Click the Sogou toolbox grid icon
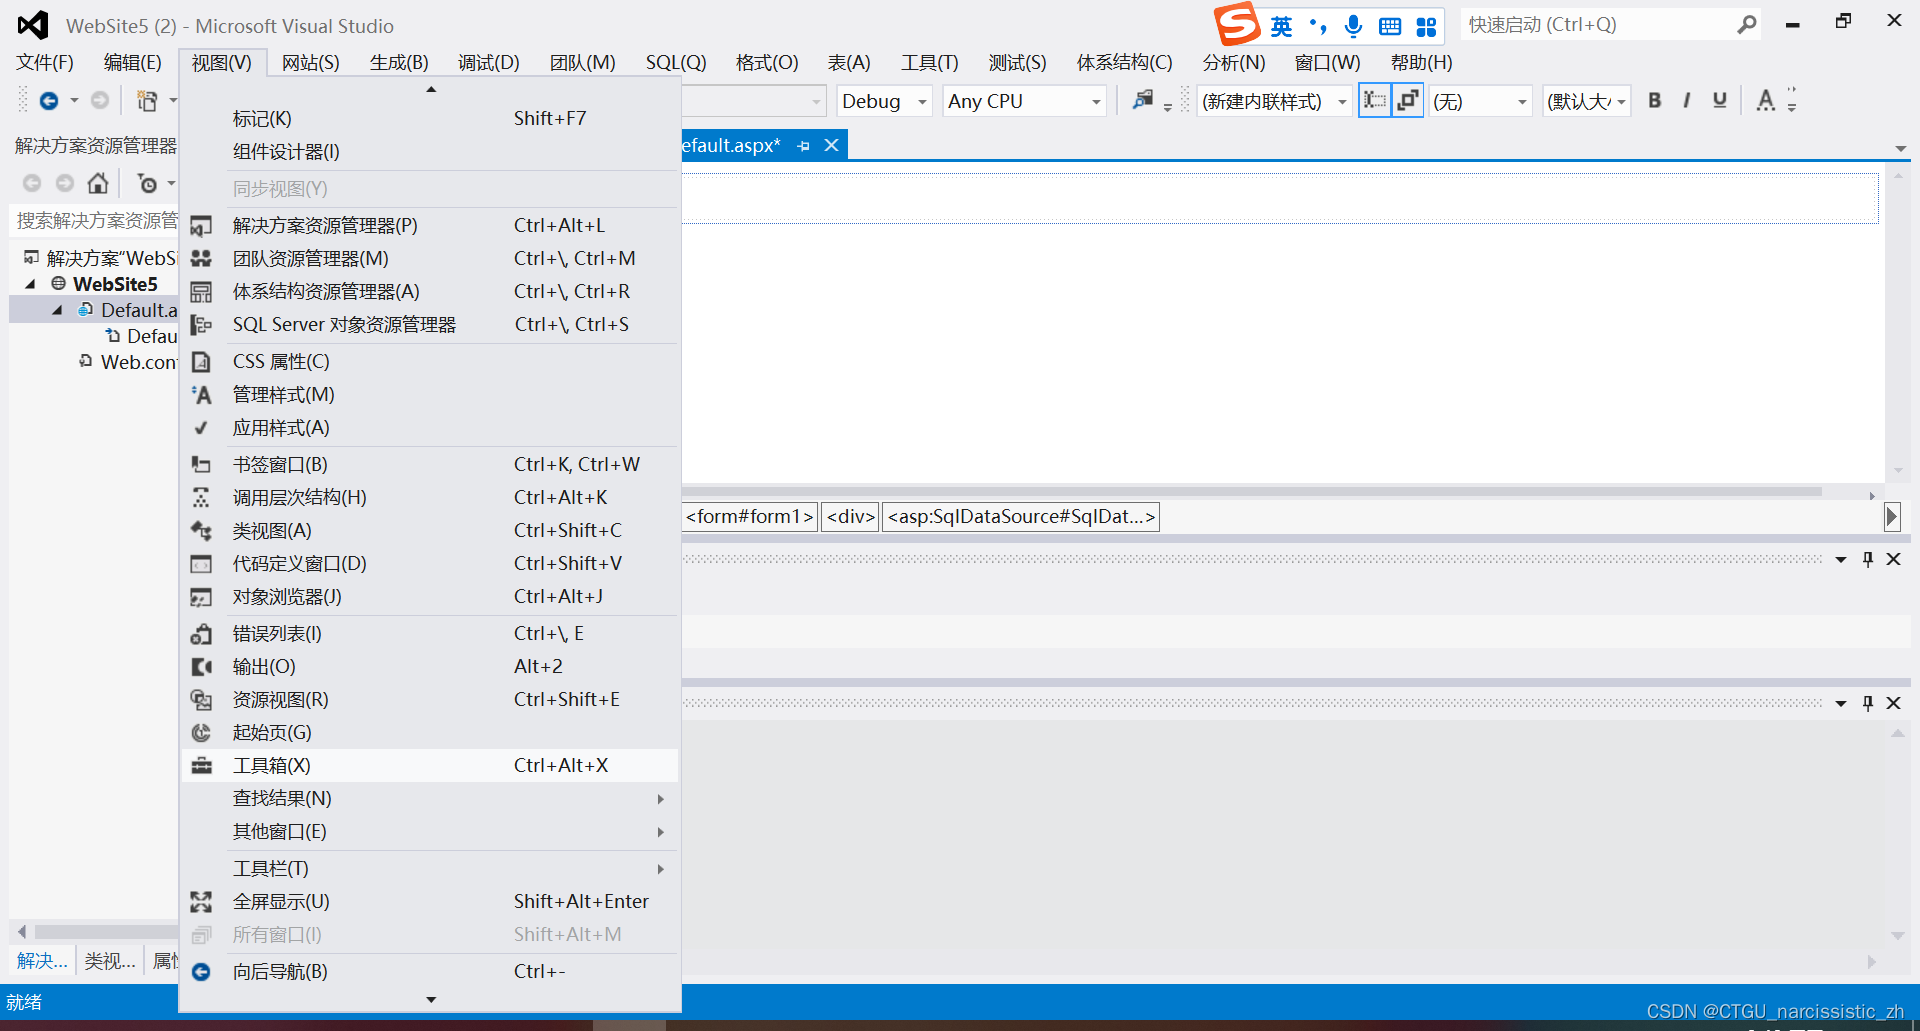This screenshot has width=1920, height=1031. pos(1426,26)
